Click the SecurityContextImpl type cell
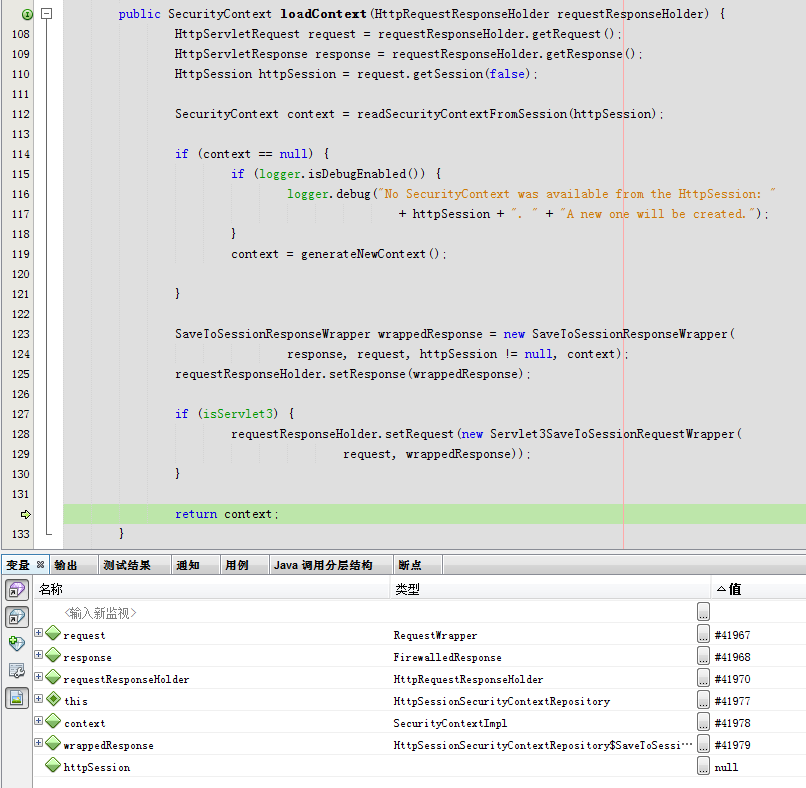This screenshot has height=788, width=806. pos(450,724)
